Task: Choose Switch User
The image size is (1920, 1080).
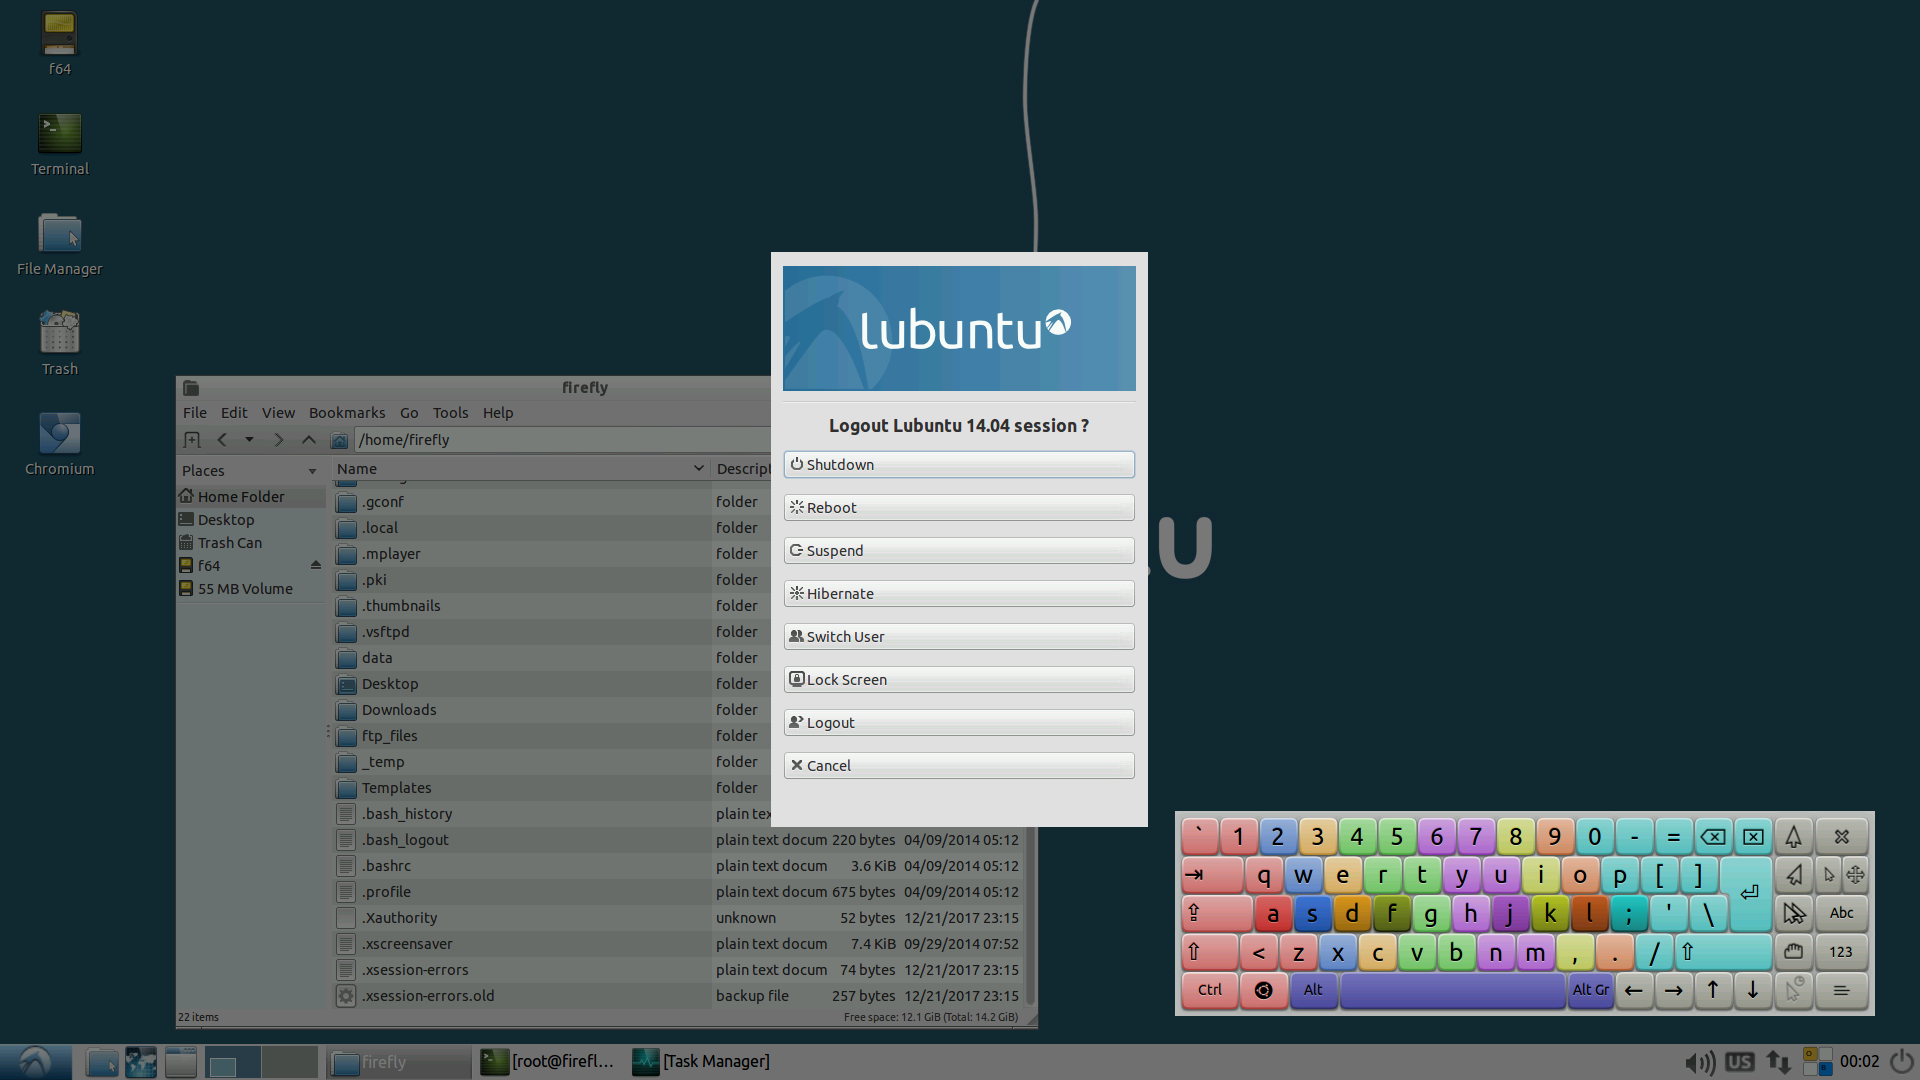Action: pos(959,637)
